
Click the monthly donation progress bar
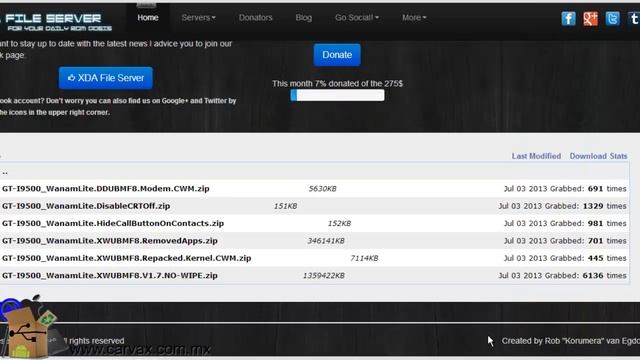337,96
